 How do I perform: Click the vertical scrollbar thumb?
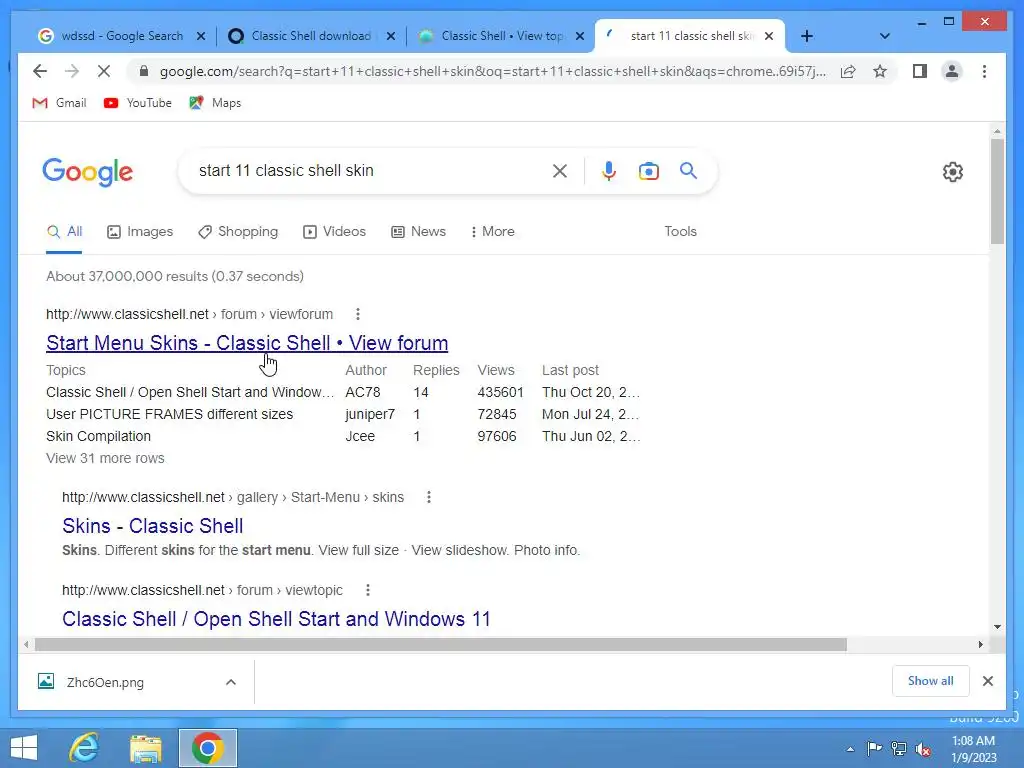point(997,191)
